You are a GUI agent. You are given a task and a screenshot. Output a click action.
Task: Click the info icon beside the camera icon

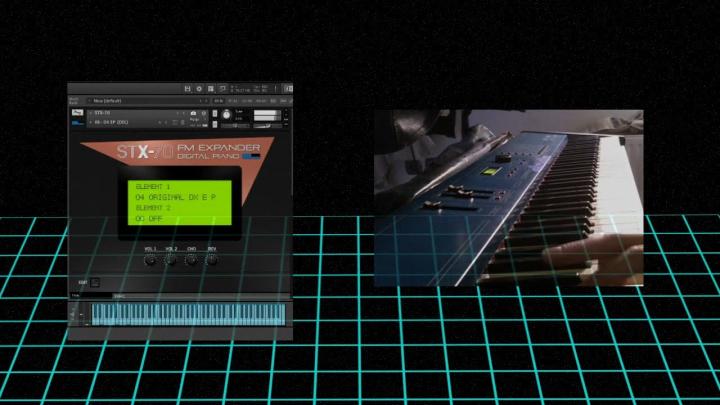204,113
